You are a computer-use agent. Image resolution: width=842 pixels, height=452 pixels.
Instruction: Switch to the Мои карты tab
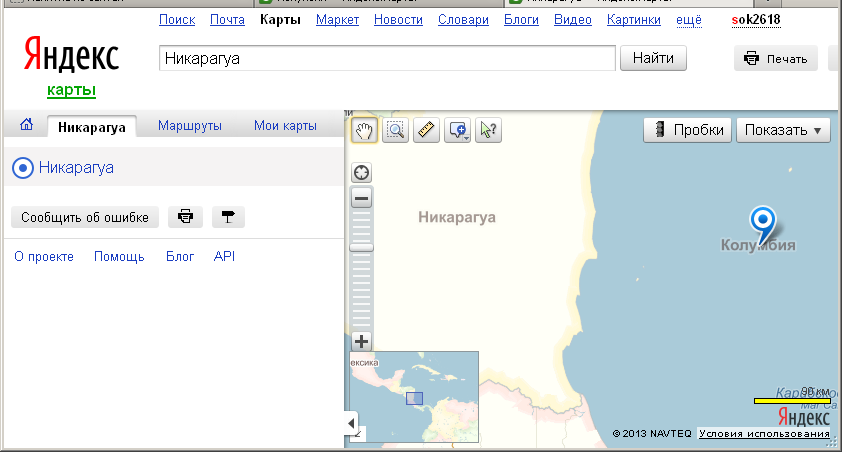click(x=285, y=126)
